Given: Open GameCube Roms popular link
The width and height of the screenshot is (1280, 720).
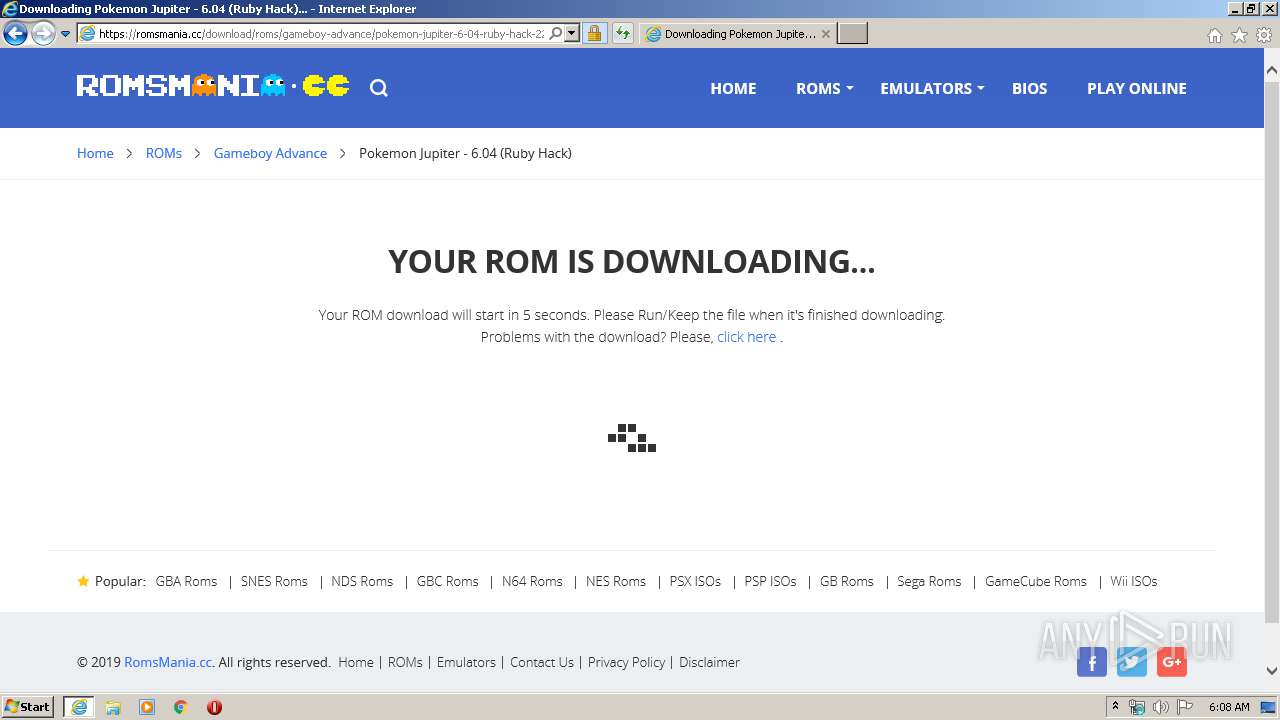Looking at the screenshot, I should click(1035, 581).
